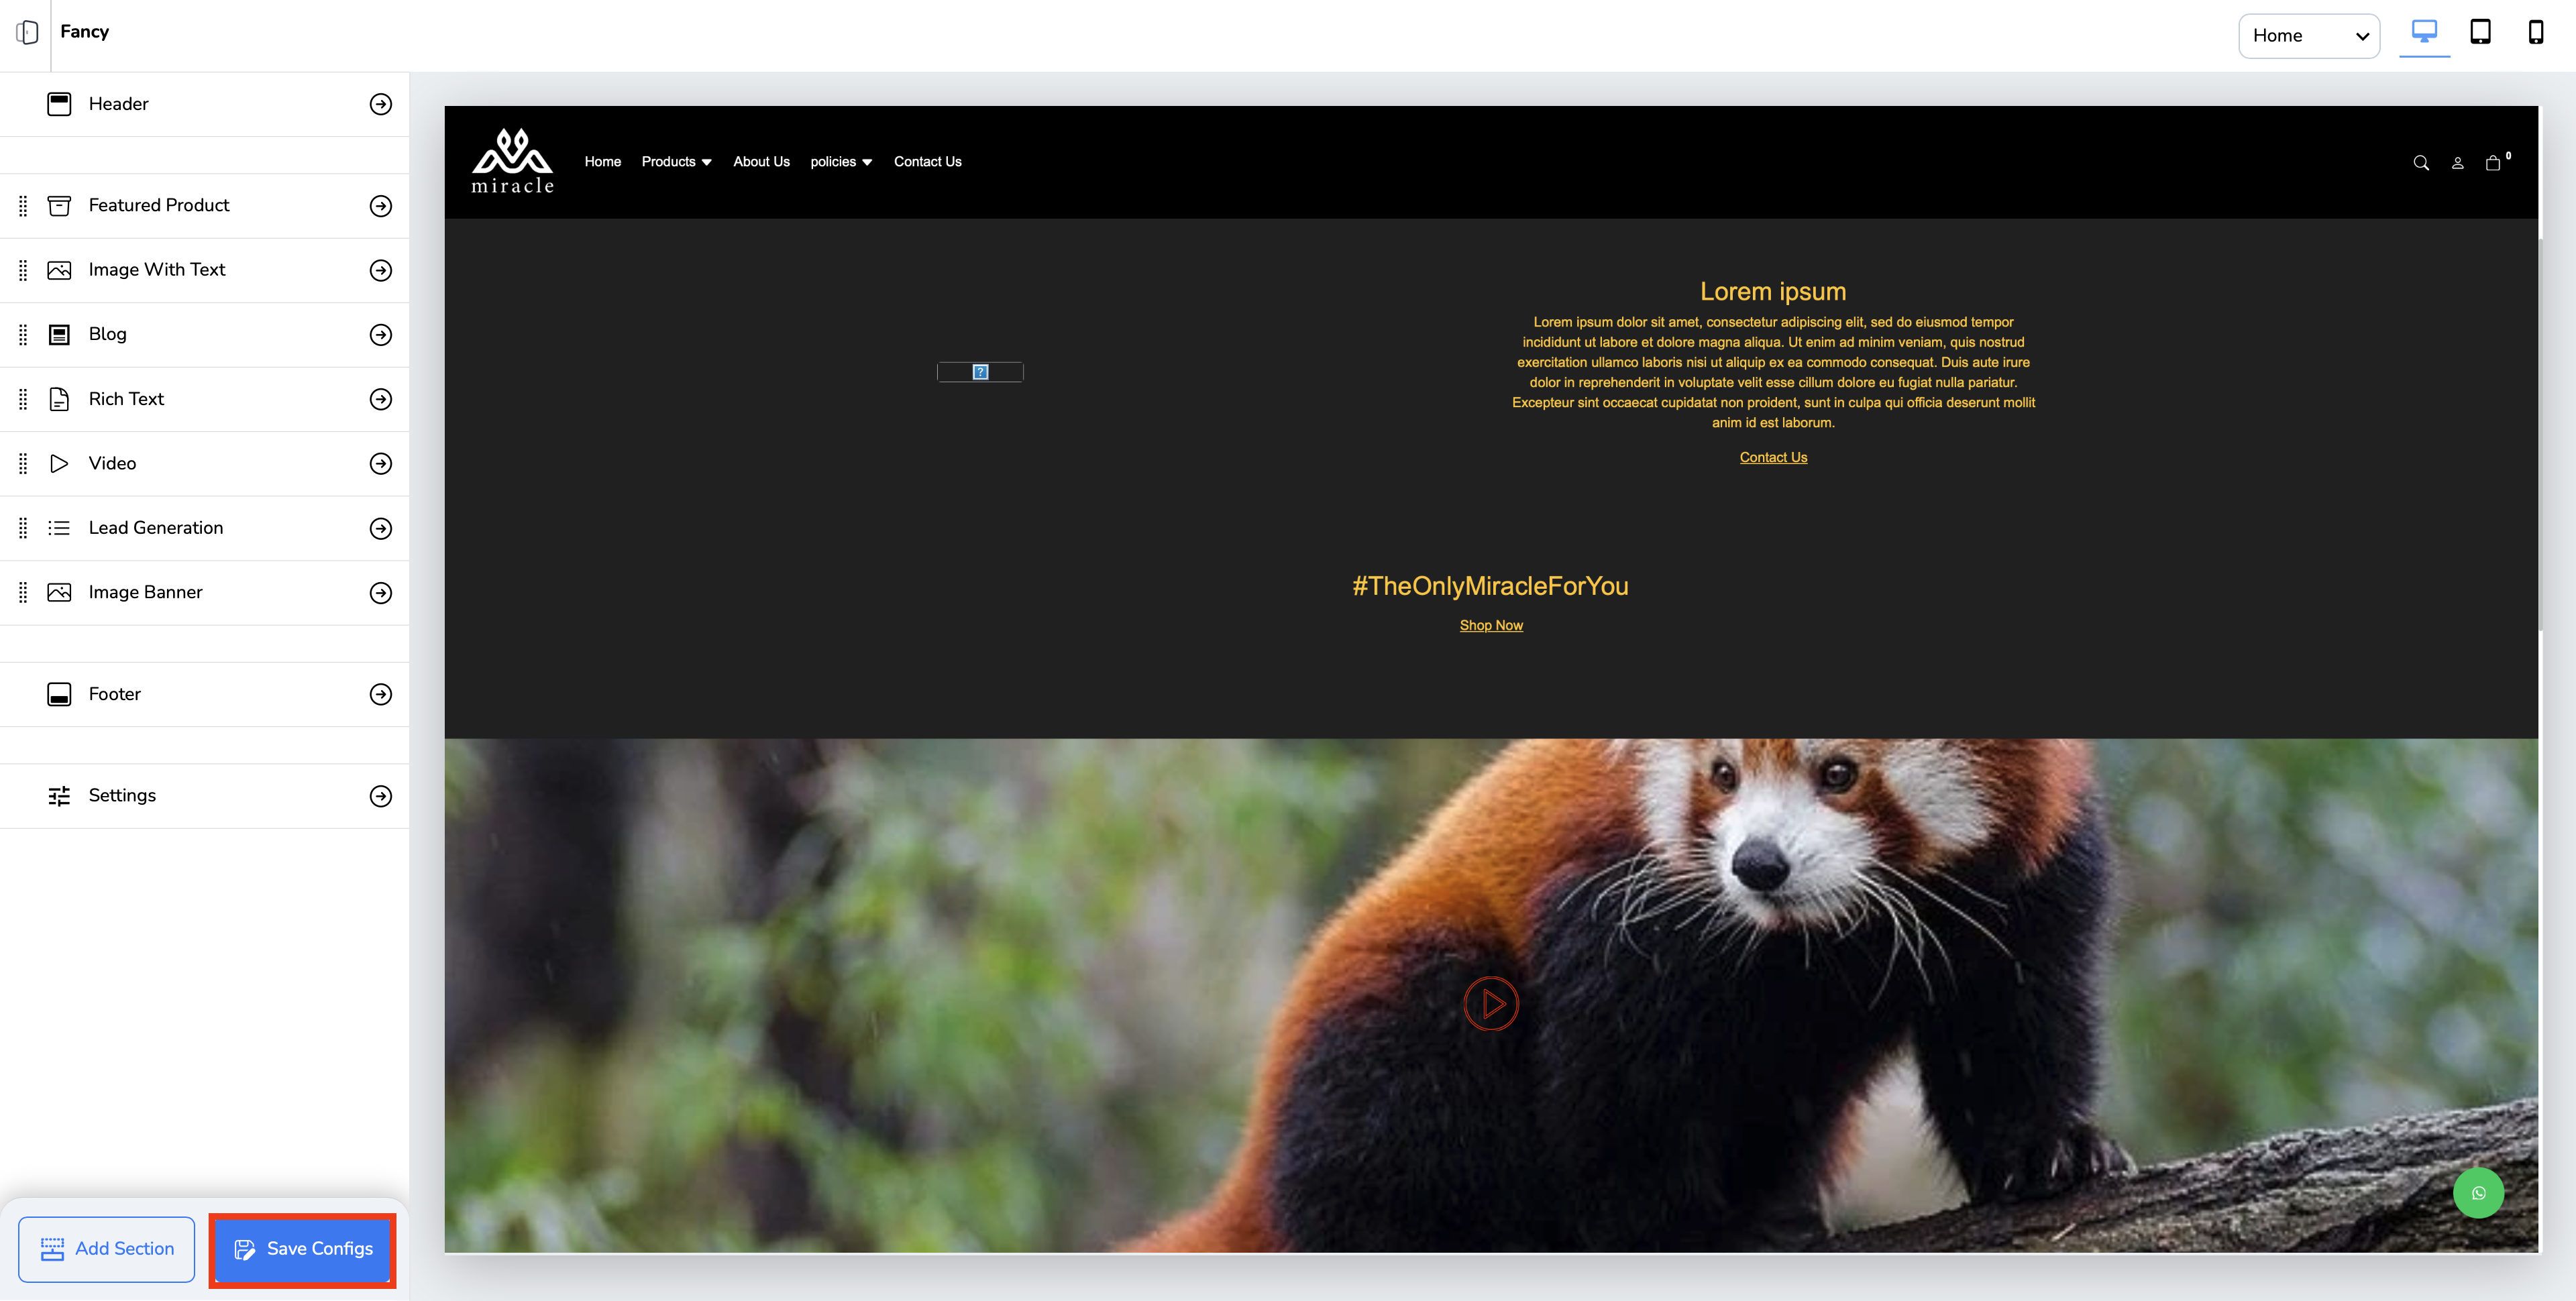Click the shopping bag cart icon
Screen dimensions: 2576x1301
(x=2493, y=163)
